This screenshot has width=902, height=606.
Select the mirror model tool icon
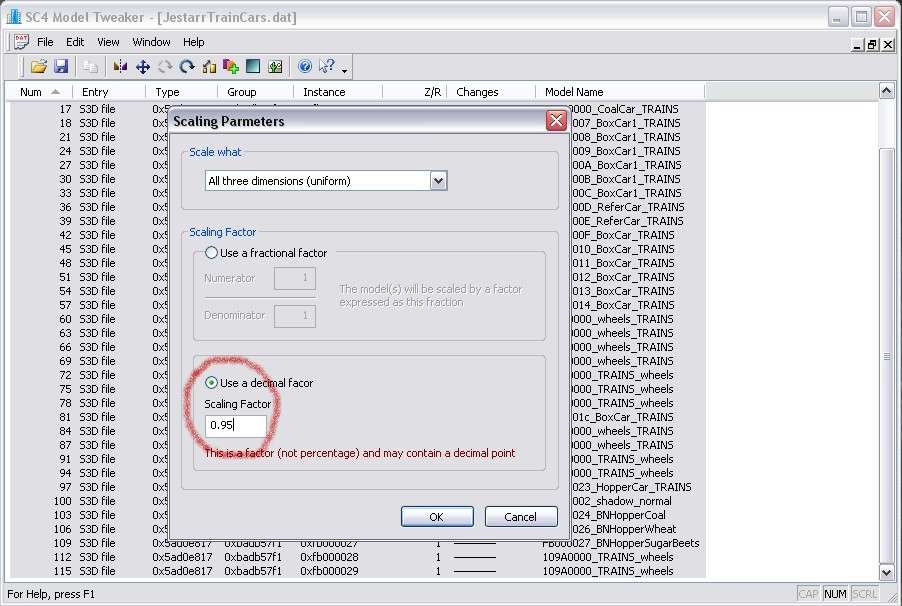coord(121,67)
